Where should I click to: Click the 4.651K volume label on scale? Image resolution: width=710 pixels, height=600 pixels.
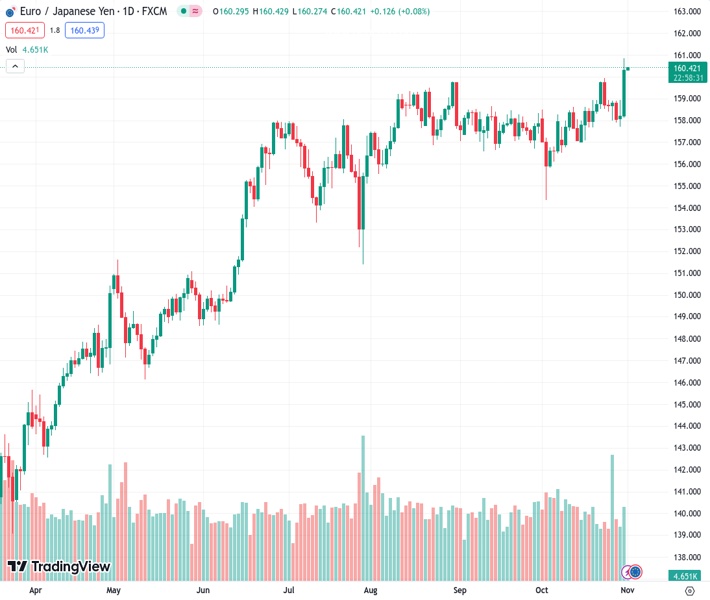pyautogui.click(x=685, y=577)
